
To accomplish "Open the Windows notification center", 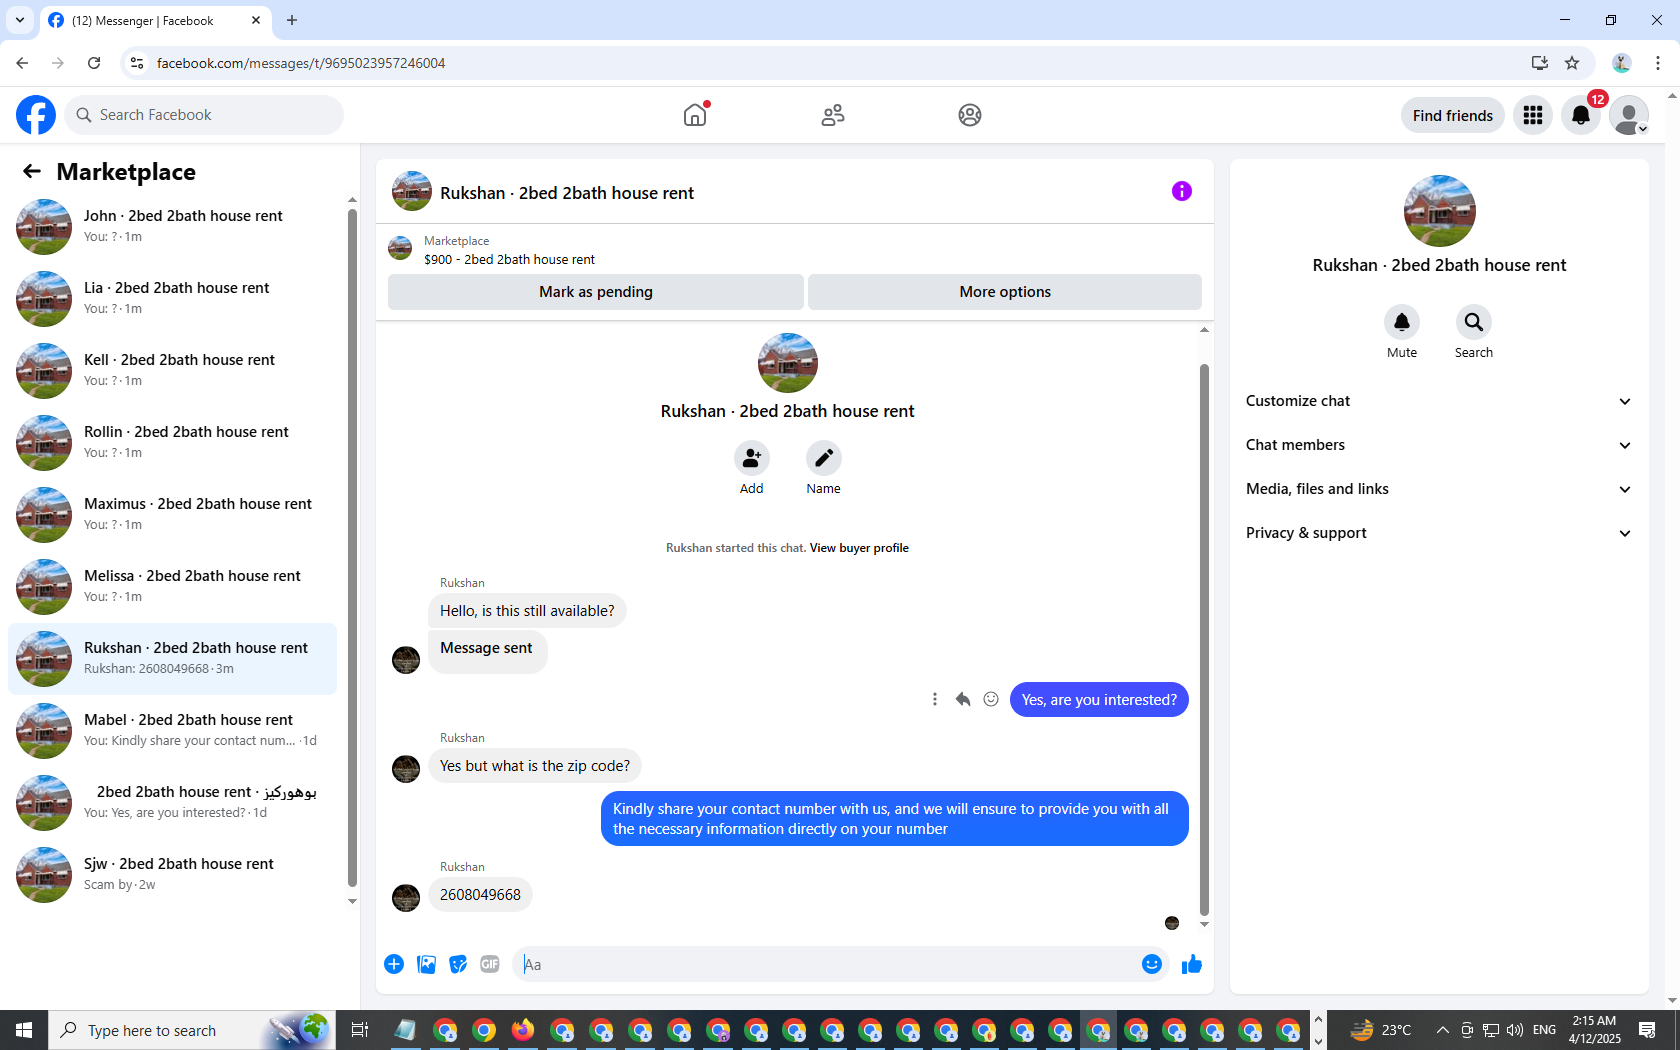I will [1647, 1030].
